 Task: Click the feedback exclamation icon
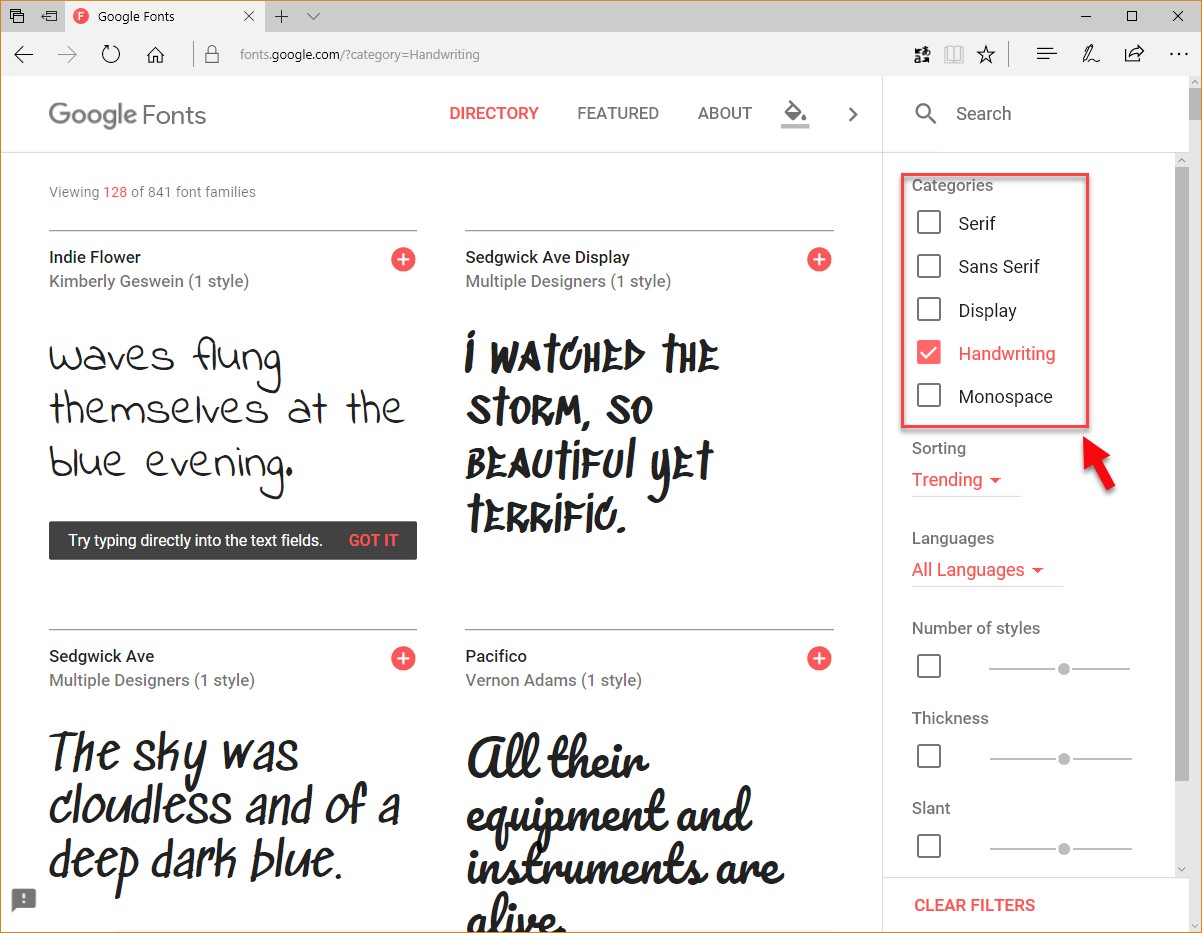24,899
